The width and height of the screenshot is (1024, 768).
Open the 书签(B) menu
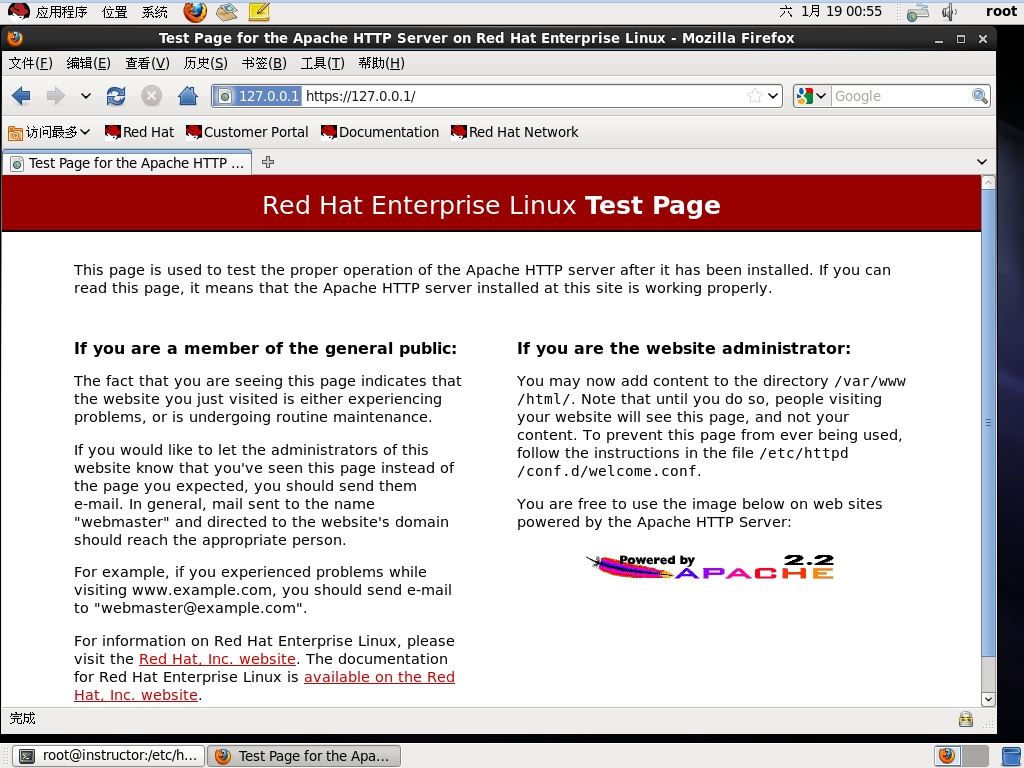coord(264,63)
